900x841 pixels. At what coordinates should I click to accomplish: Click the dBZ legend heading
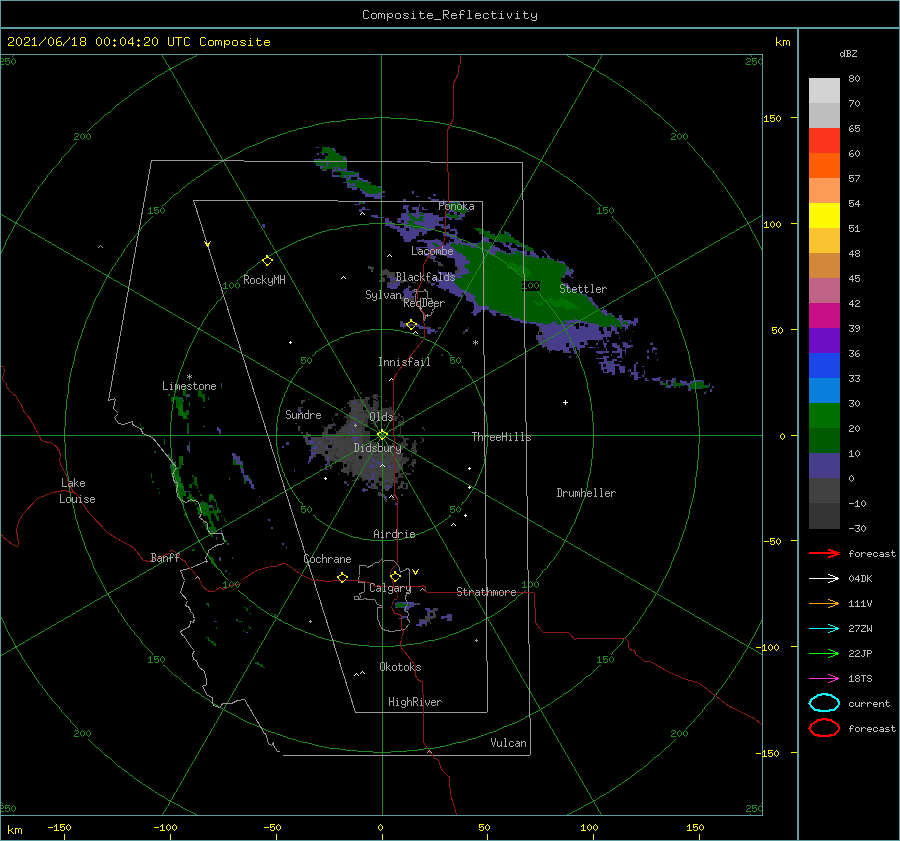pyautogui.click(x=848, y=53)
